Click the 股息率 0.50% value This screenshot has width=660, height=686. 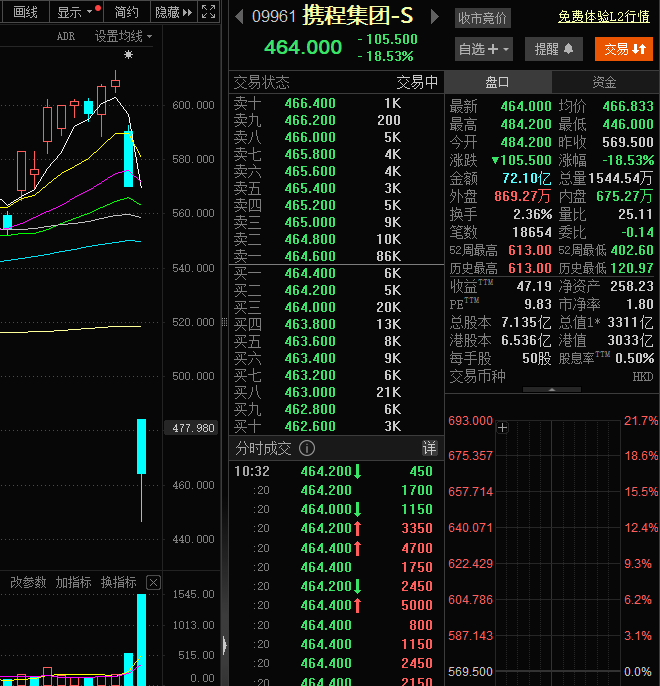tap(635, 358)
